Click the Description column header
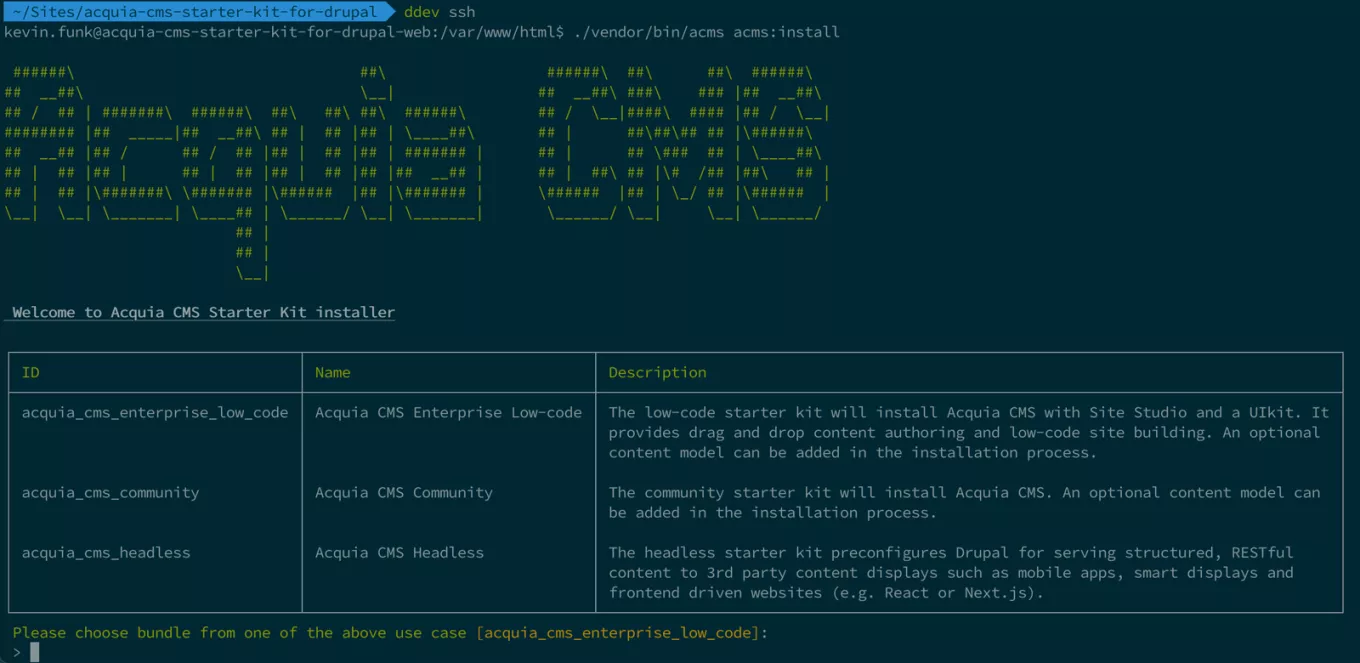This screenshot has height=663, width=1360. tap(657, 372)
